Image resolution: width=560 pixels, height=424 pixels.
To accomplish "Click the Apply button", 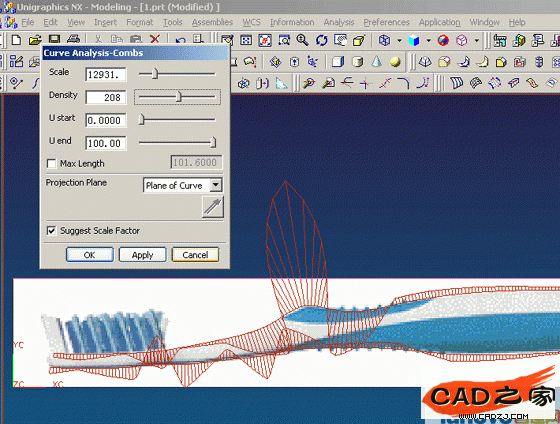I will (x=142, y=255).
